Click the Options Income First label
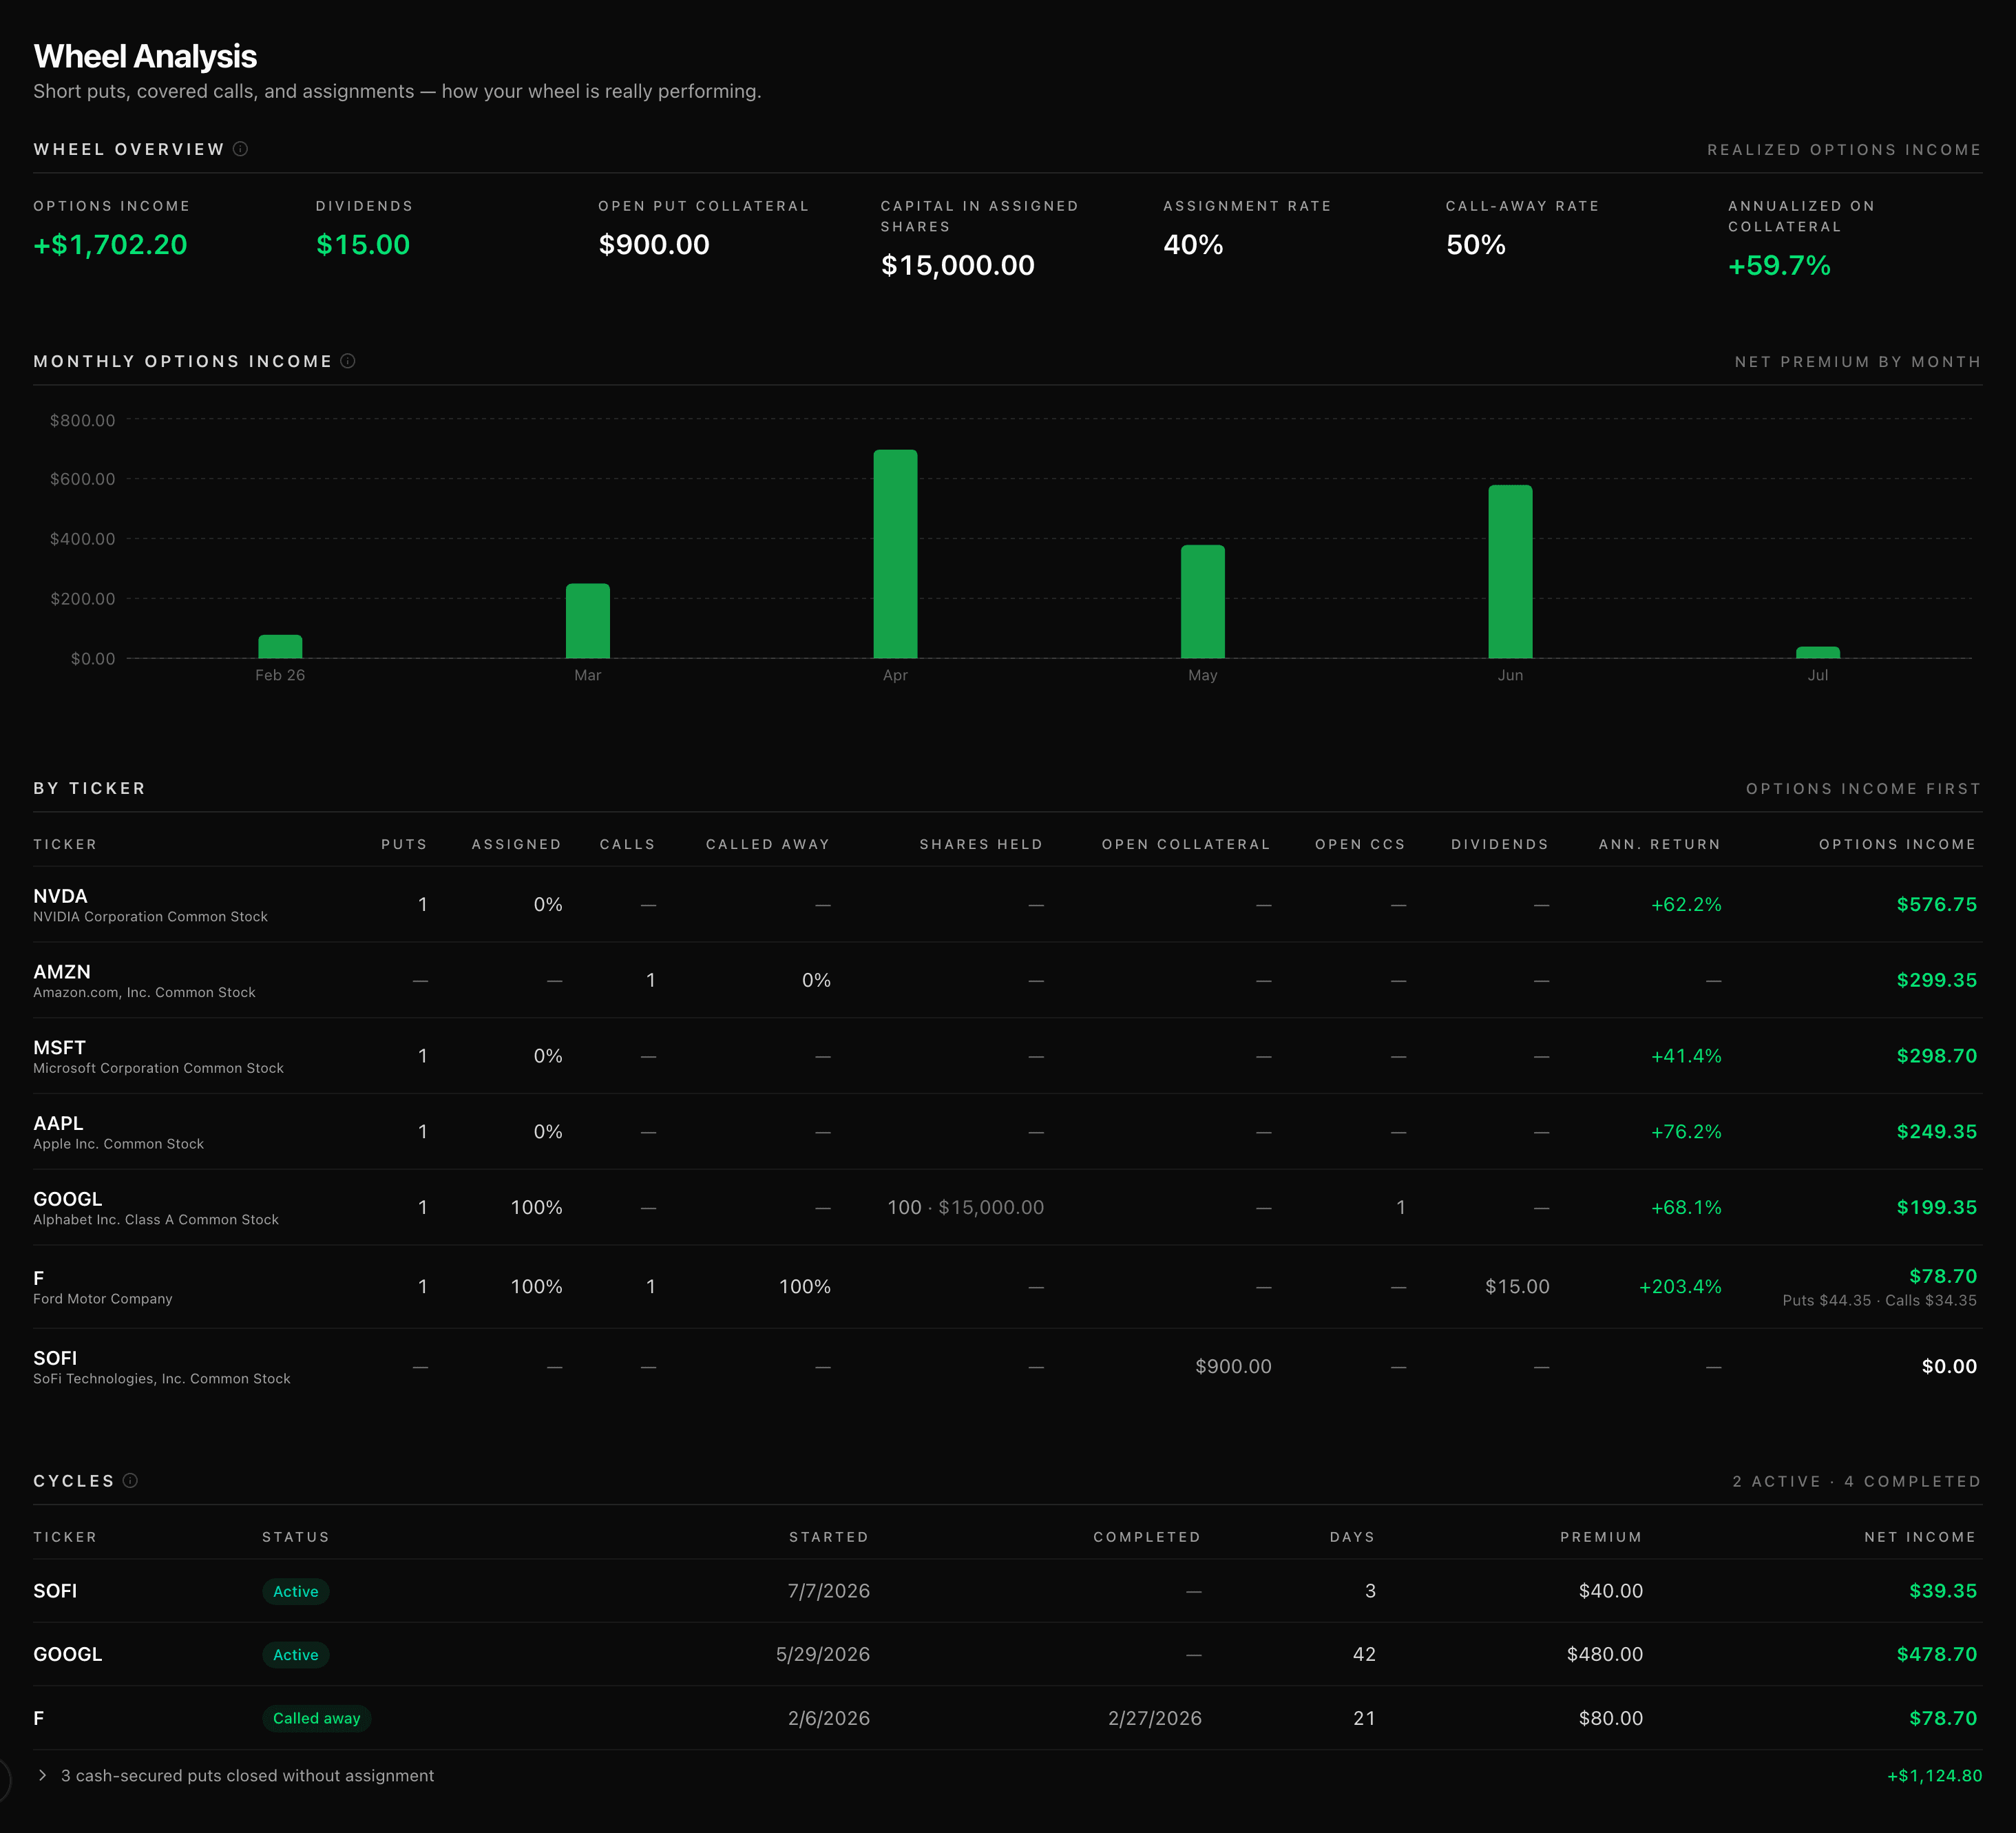The width and height of the screenshot is (2016, 1833). tap(1863, 789)
